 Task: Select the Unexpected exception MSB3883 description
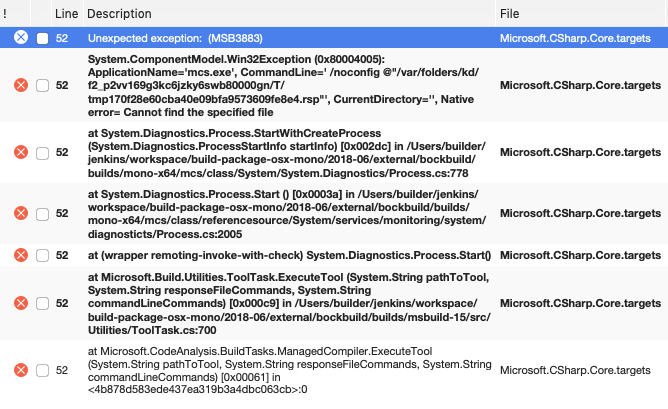[x=175, y=38]
